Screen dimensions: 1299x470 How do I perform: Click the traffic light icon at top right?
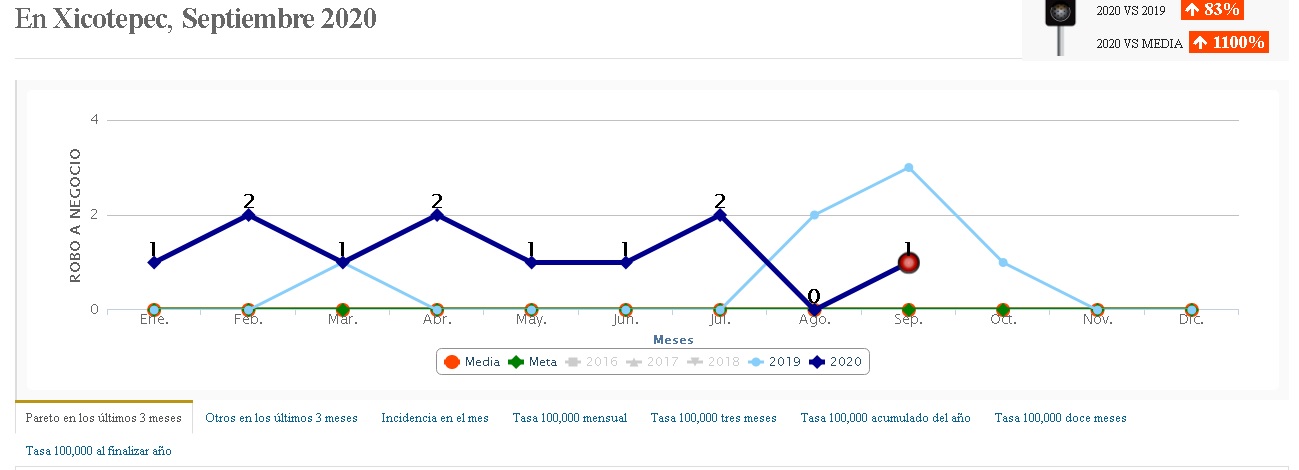tap(1058, 14)
